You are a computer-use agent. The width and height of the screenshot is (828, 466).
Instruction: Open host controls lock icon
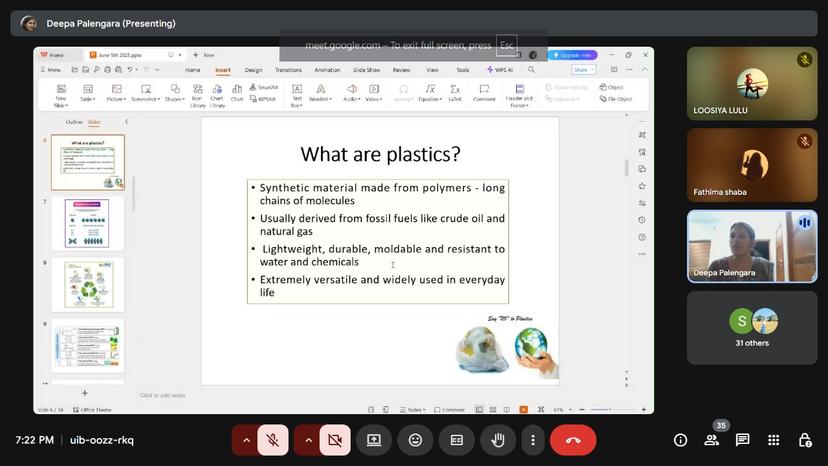pyautogui.click(x=804, y=440)
